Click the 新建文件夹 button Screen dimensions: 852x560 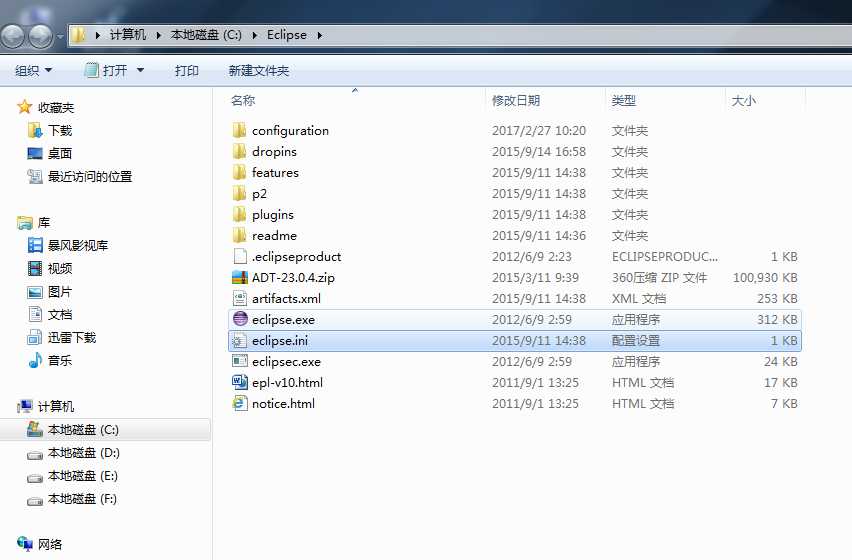[x=259, y=71]
